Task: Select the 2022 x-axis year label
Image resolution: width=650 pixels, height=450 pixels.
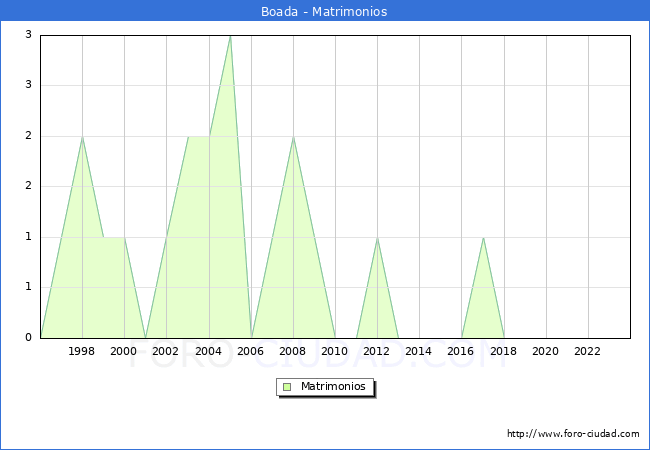Action: (588, 351)
